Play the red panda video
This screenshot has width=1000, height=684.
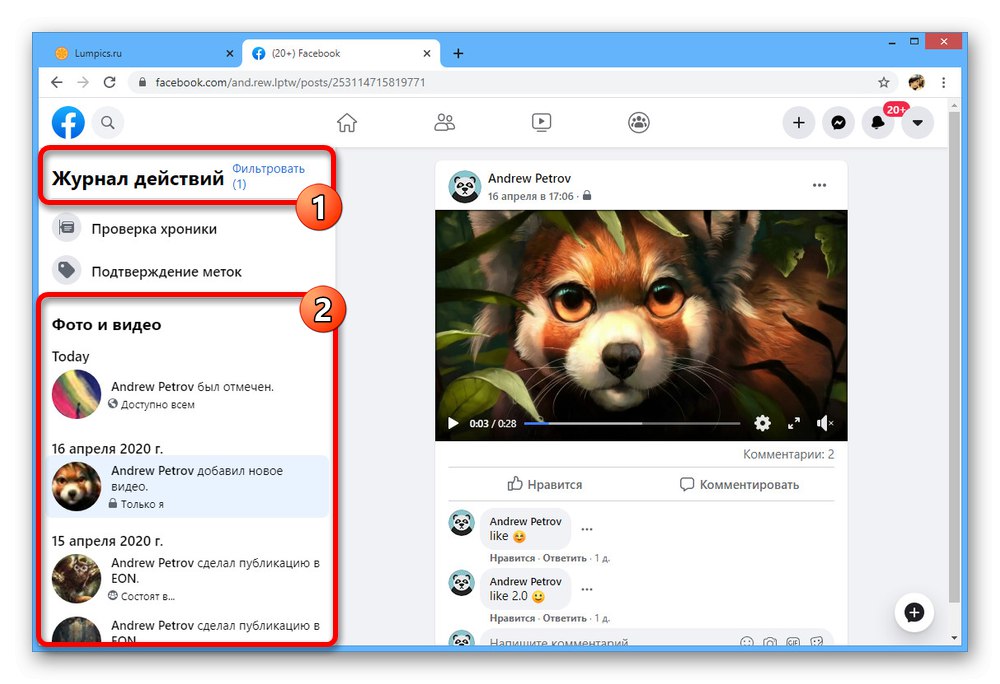coord(453,423)
